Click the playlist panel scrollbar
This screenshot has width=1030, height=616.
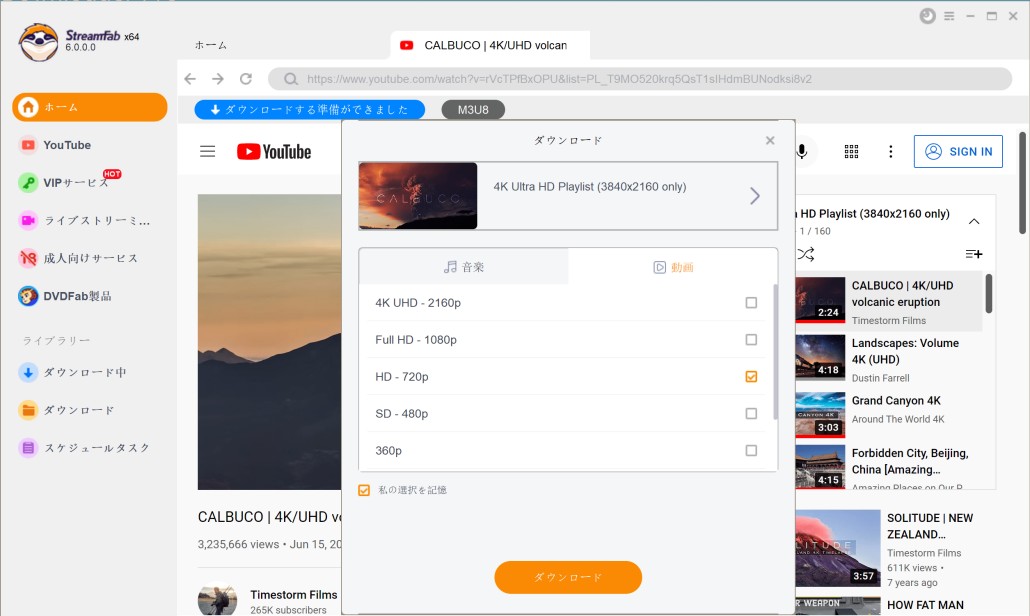point(989,294)
